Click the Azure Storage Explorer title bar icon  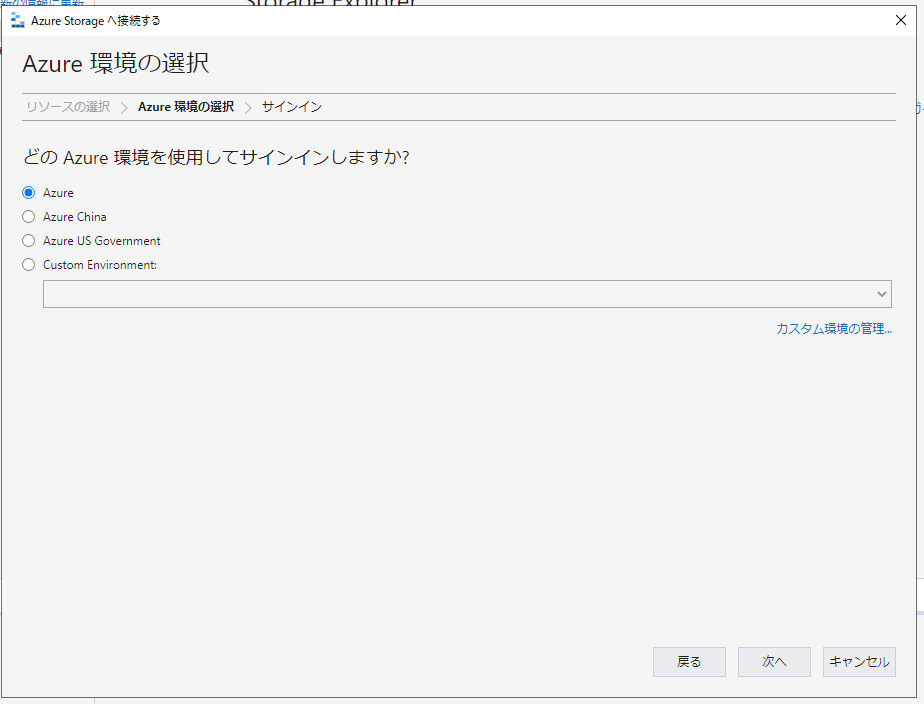[x=17, y=19]
